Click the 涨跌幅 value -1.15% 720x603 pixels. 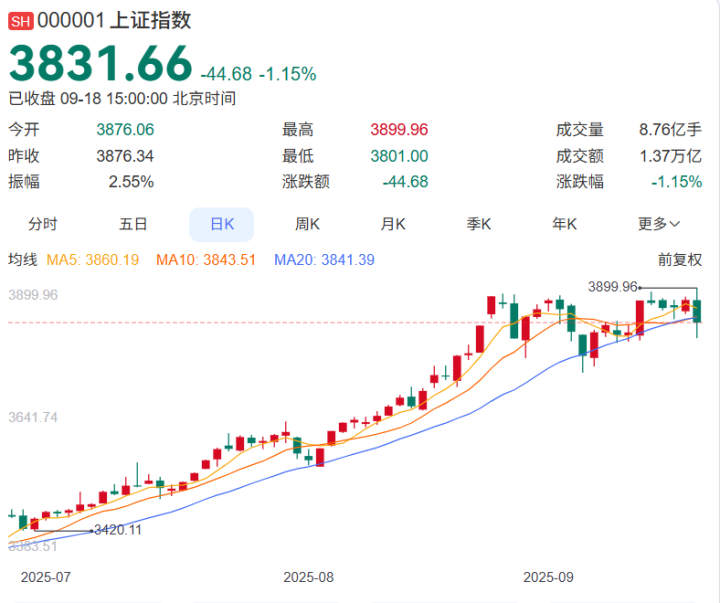[x=677, y=182]
